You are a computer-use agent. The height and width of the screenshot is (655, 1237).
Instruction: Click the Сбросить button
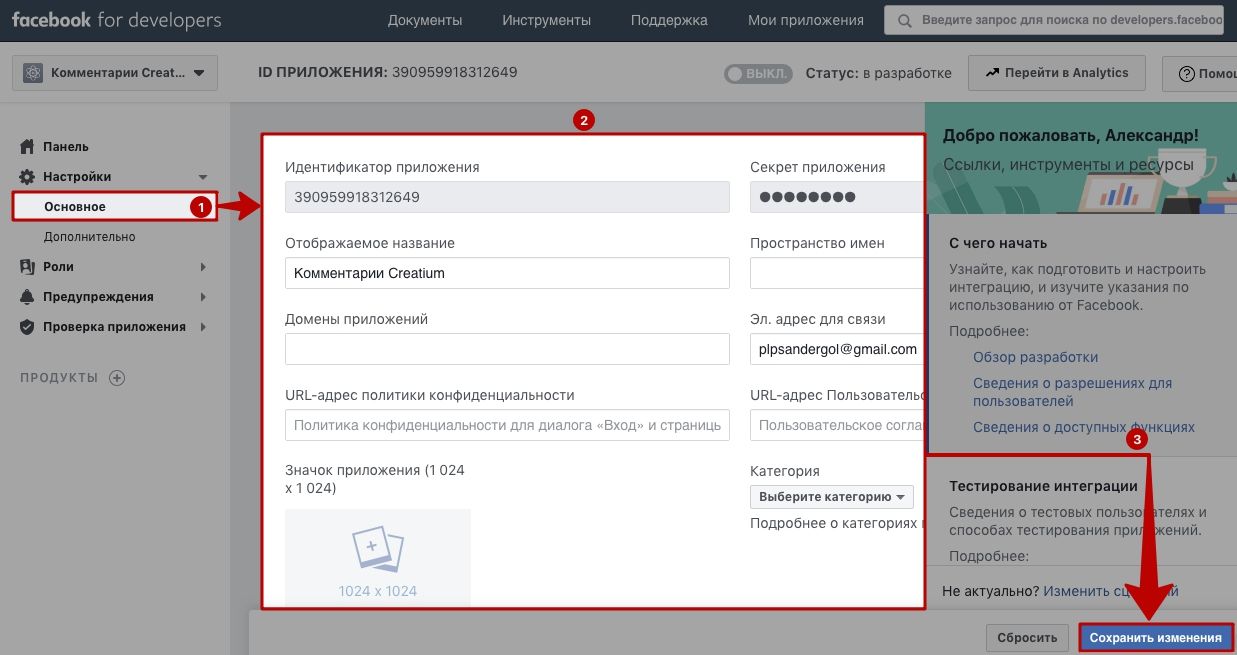point(1027,637)
